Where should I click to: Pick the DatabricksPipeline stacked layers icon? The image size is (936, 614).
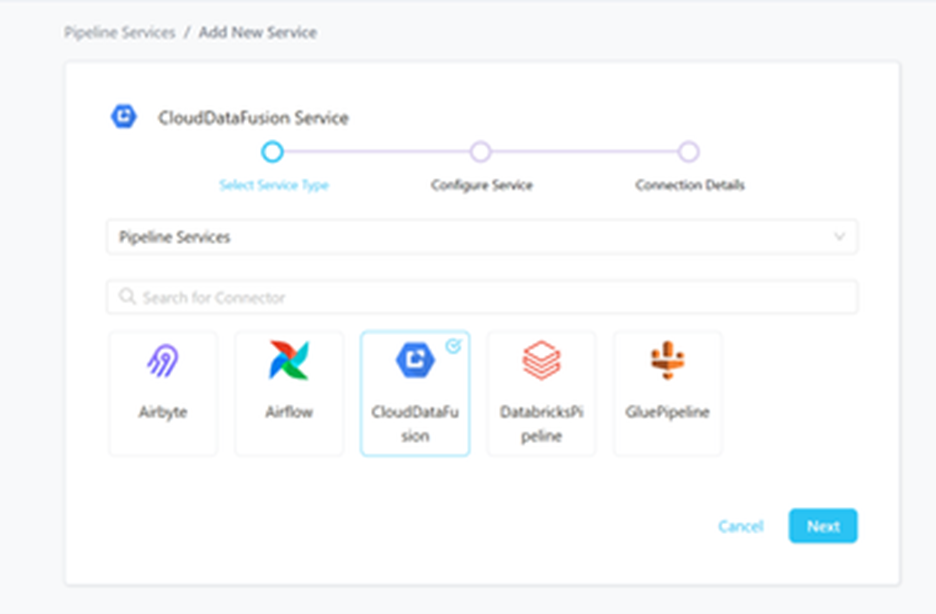point(541,361)
